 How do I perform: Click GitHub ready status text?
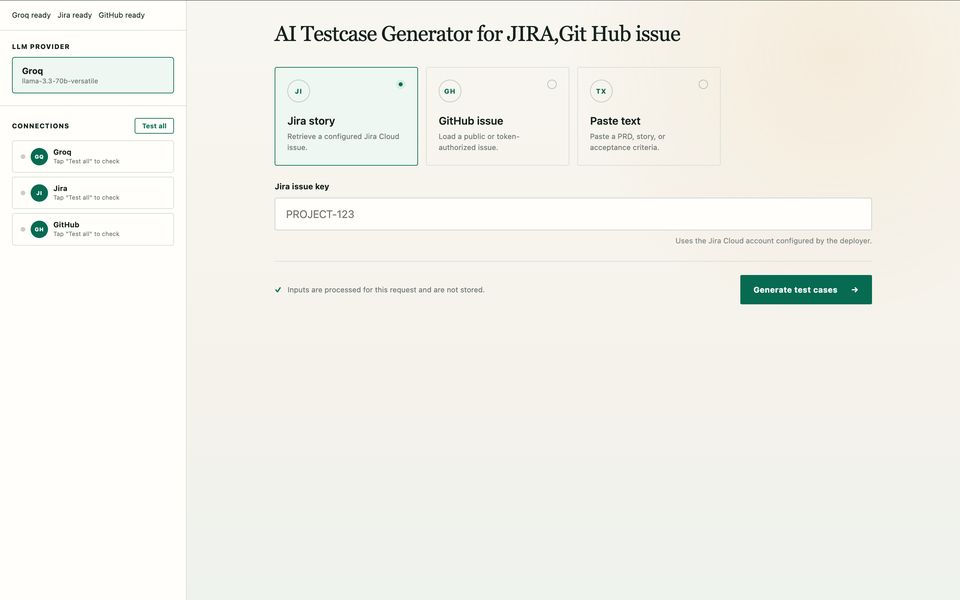122,15
